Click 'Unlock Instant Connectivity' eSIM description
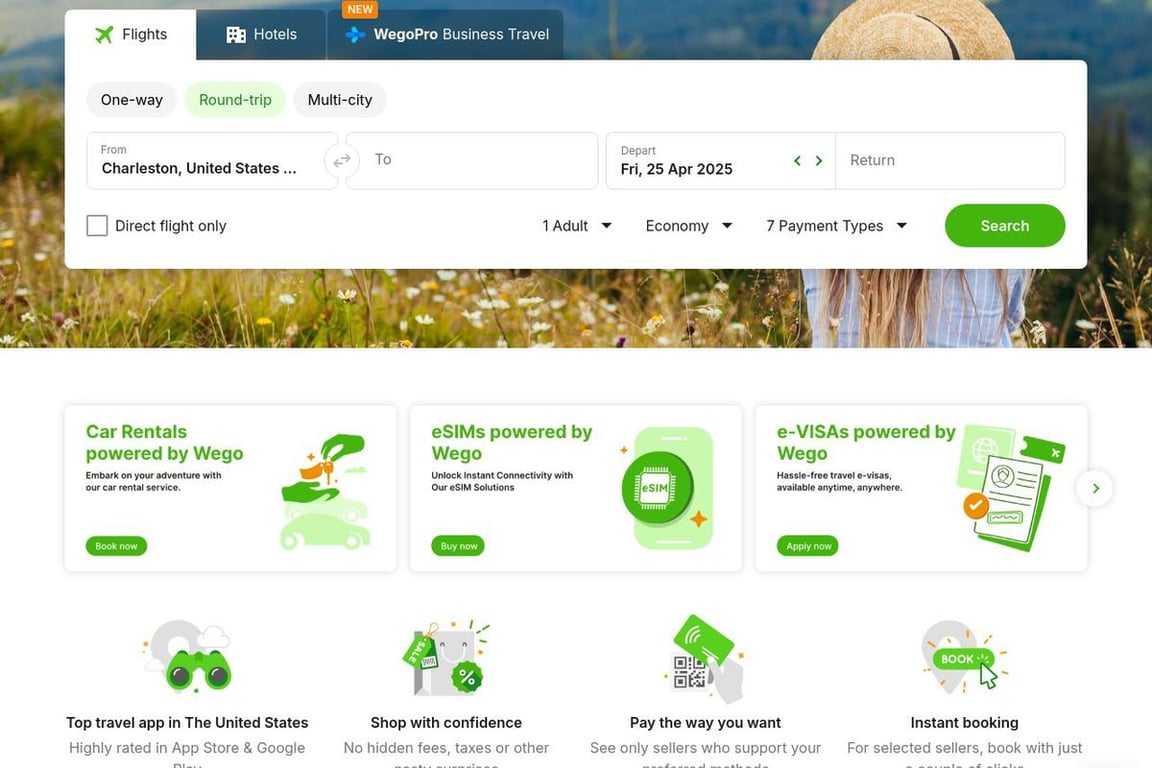 [502, 481]
